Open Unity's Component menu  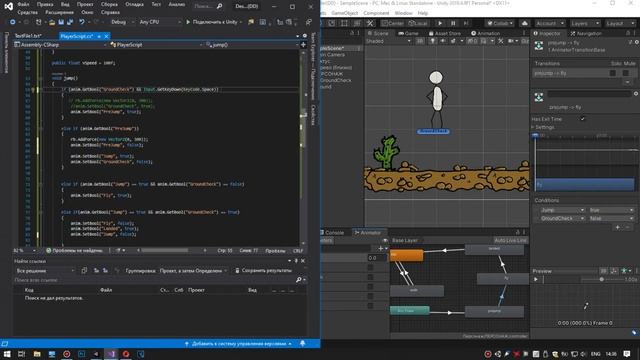[x=376, y=13]
